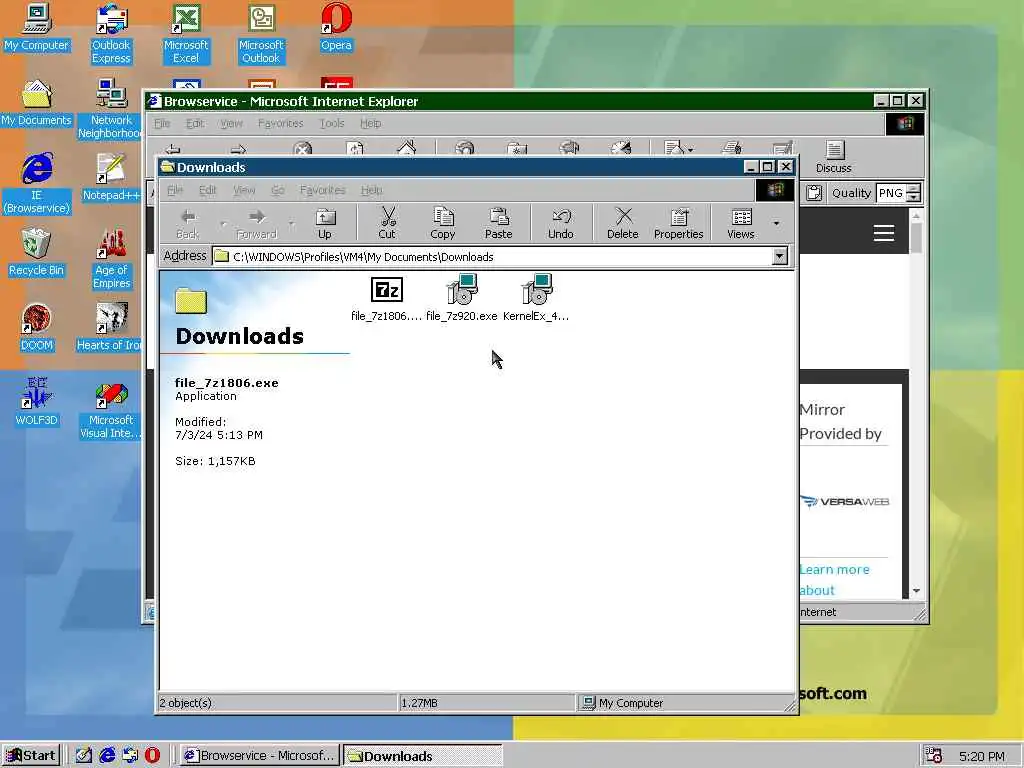Open Microsoft Outlook desktop shortcut
Screen dimensions: 1024x768
[261, 34]
